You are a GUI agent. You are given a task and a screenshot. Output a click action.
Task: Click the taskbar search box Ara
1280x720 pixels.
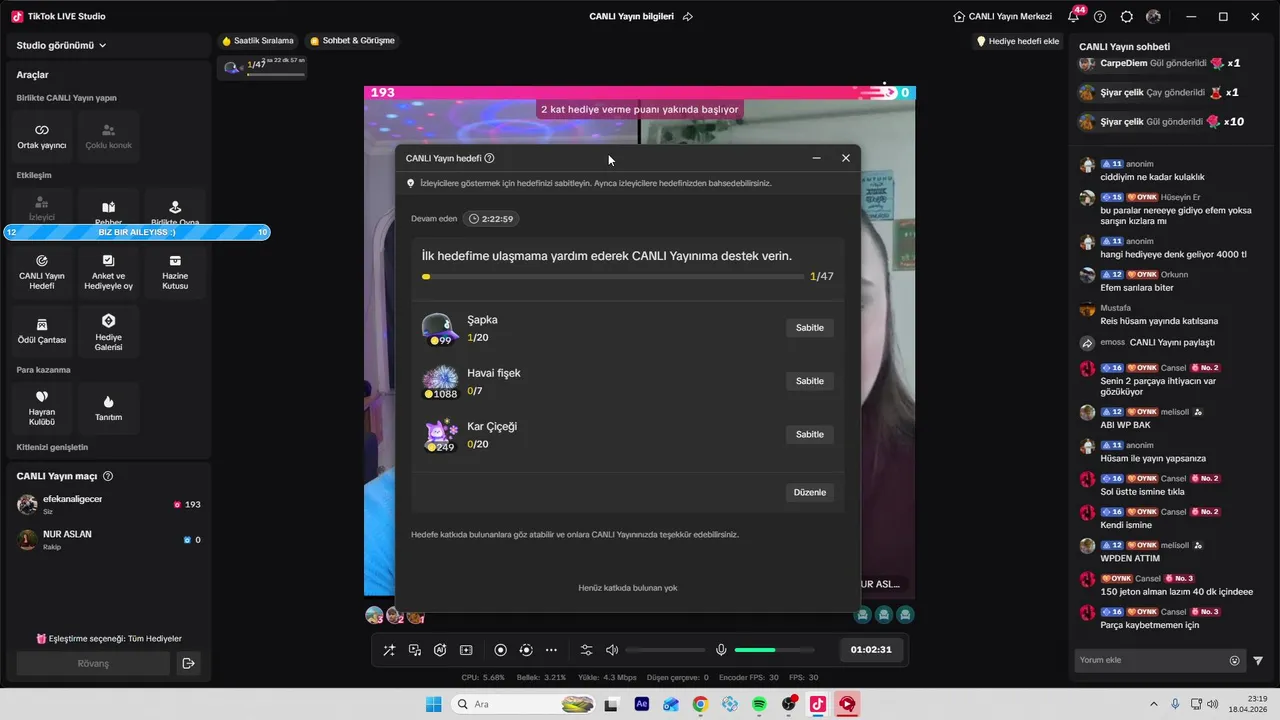coord(523,704)
